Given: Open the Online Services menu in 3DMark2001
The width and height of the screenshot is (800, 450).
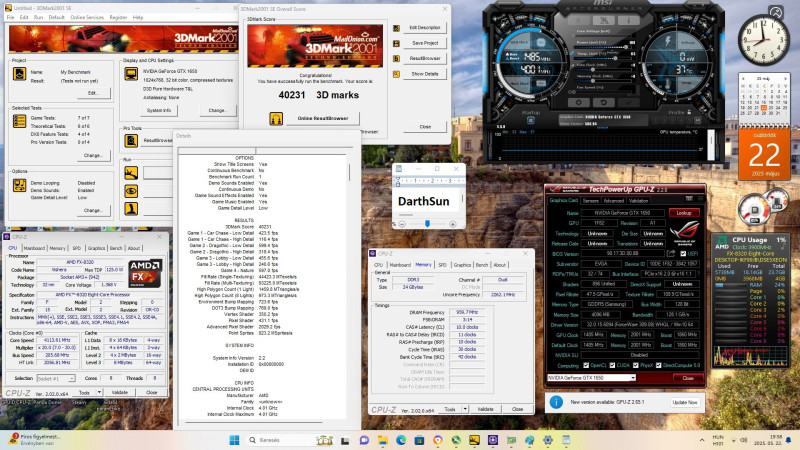Looking at the screenshot, I should [87, 17].
